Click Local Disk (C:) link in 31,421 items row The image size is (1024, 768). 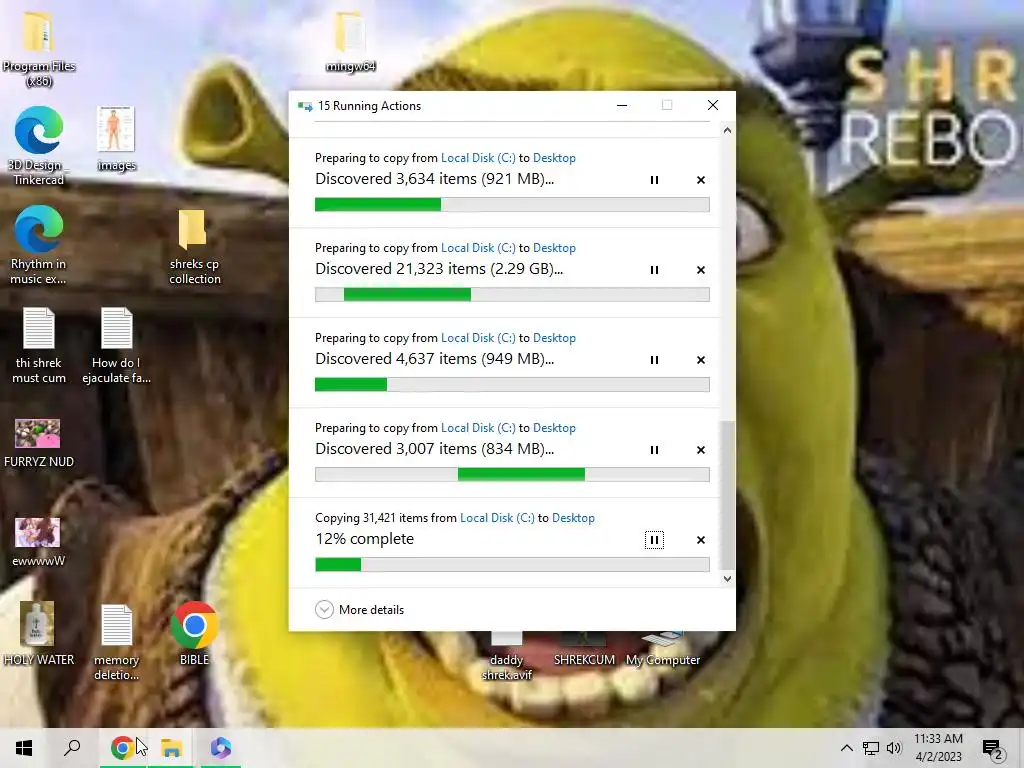coord(497,518)
